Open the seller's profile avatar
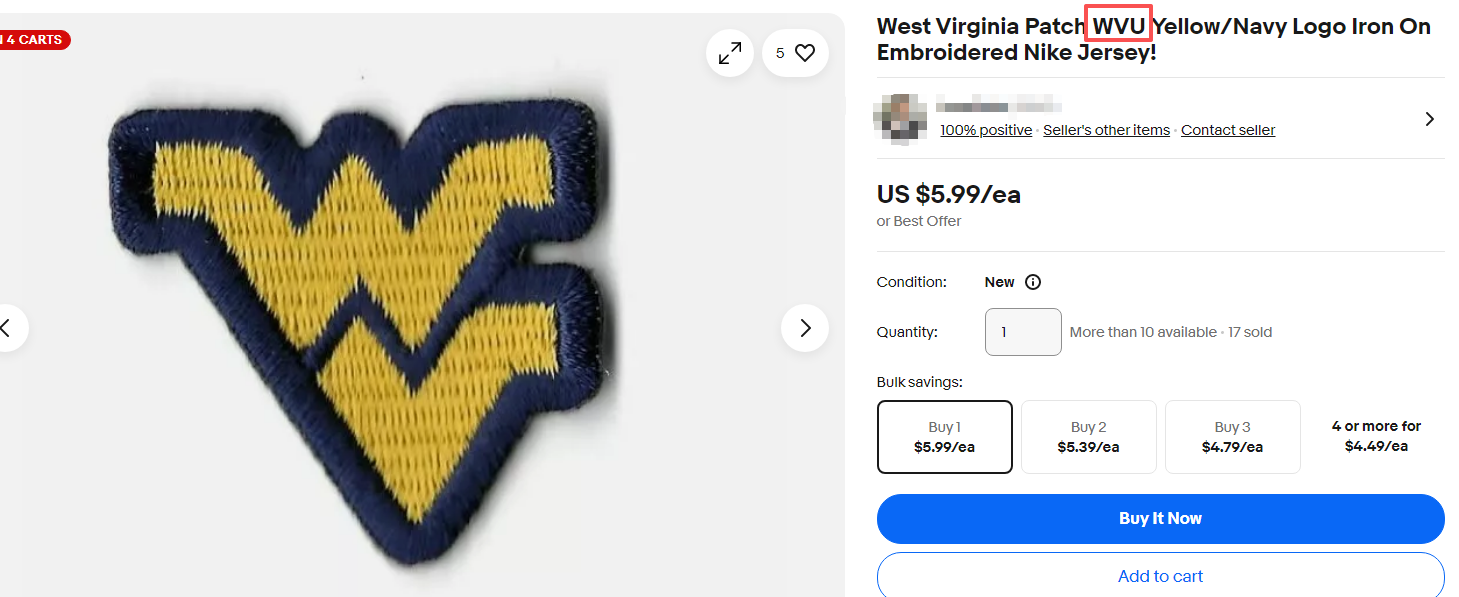The image size is (1459, 597). pos(899,119)
